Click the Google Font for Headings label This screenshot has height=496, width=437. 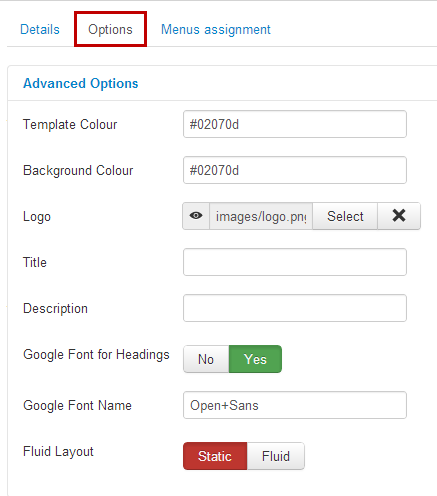coord(96,354)
